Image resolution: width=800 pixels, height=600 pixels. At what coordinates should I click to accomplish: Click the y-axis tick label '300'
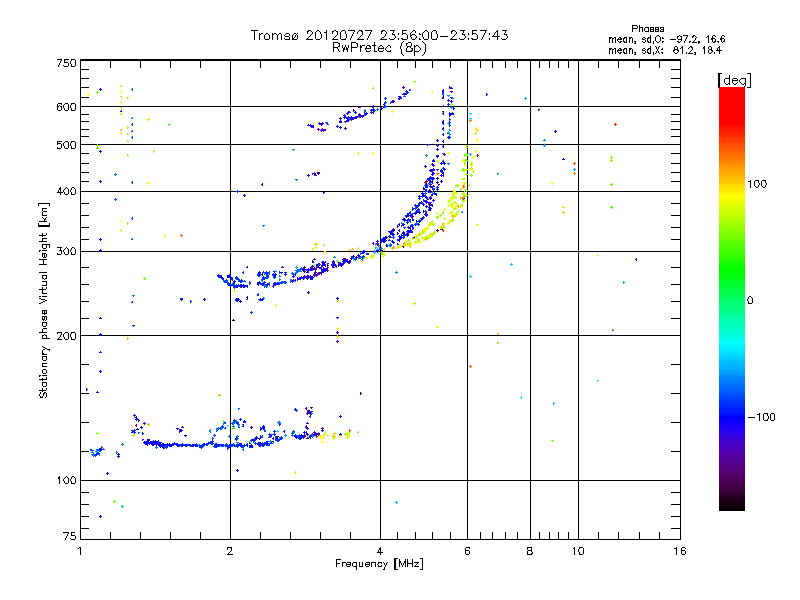pyautogui.click(x=66, y=251)
